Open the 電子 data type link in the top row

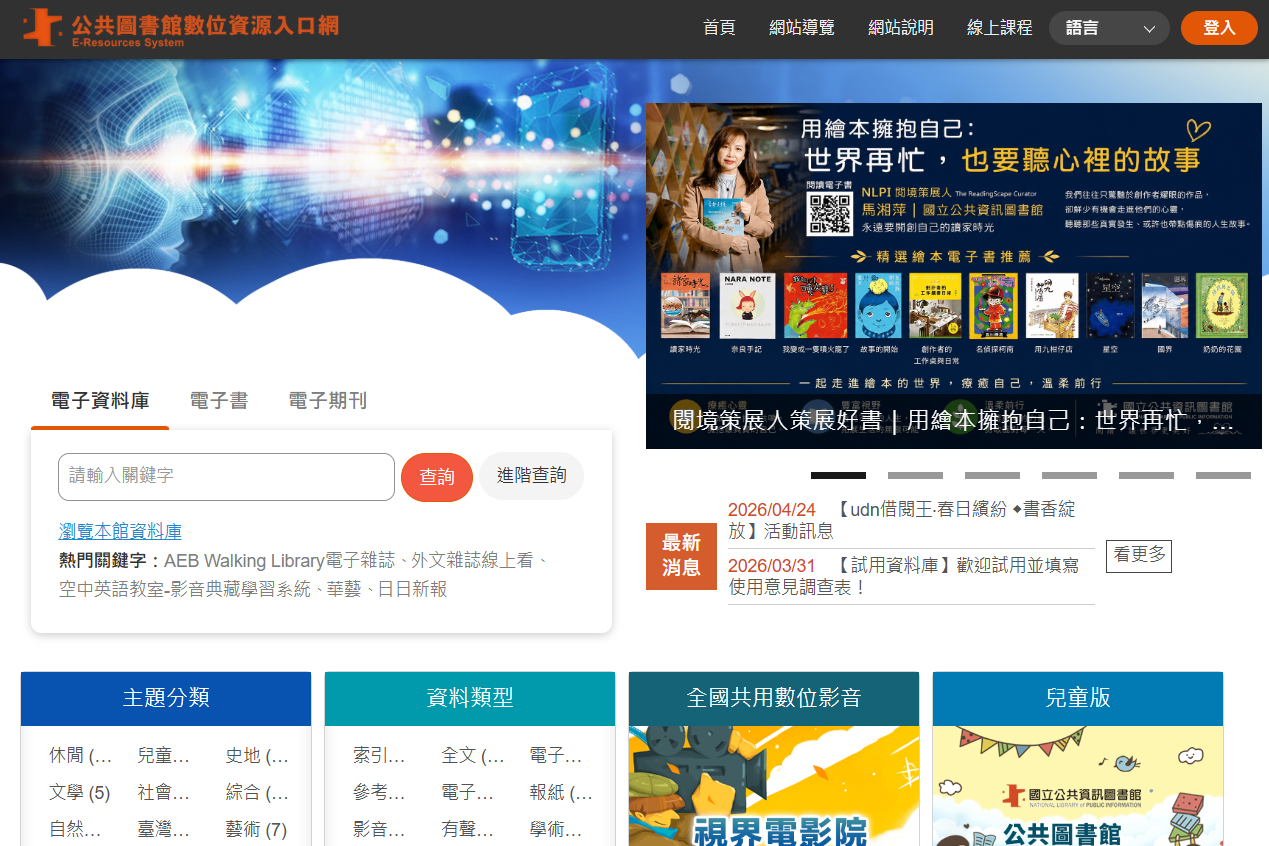click(x=556, y=756)
